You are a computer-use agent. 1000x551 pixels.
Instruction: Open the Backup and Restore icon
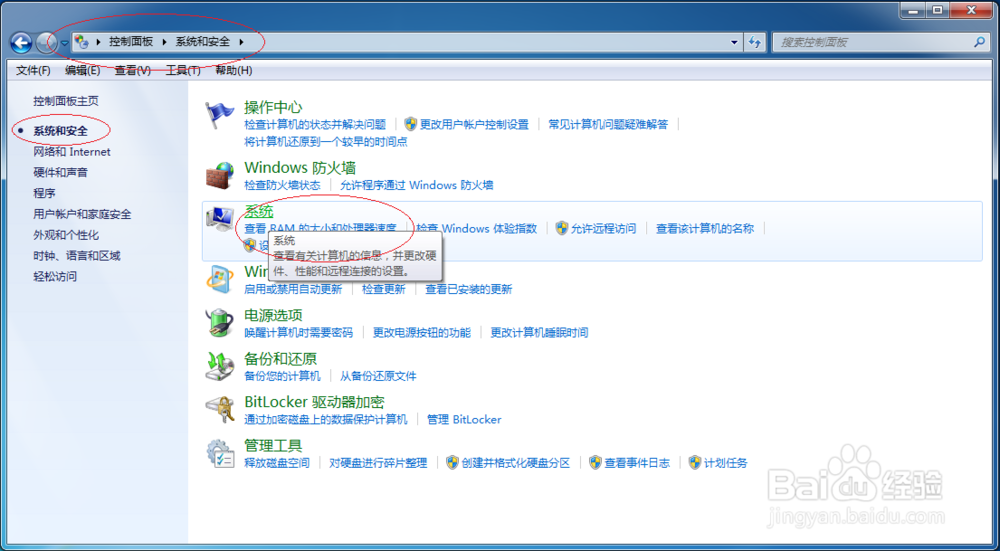point(219,366)
